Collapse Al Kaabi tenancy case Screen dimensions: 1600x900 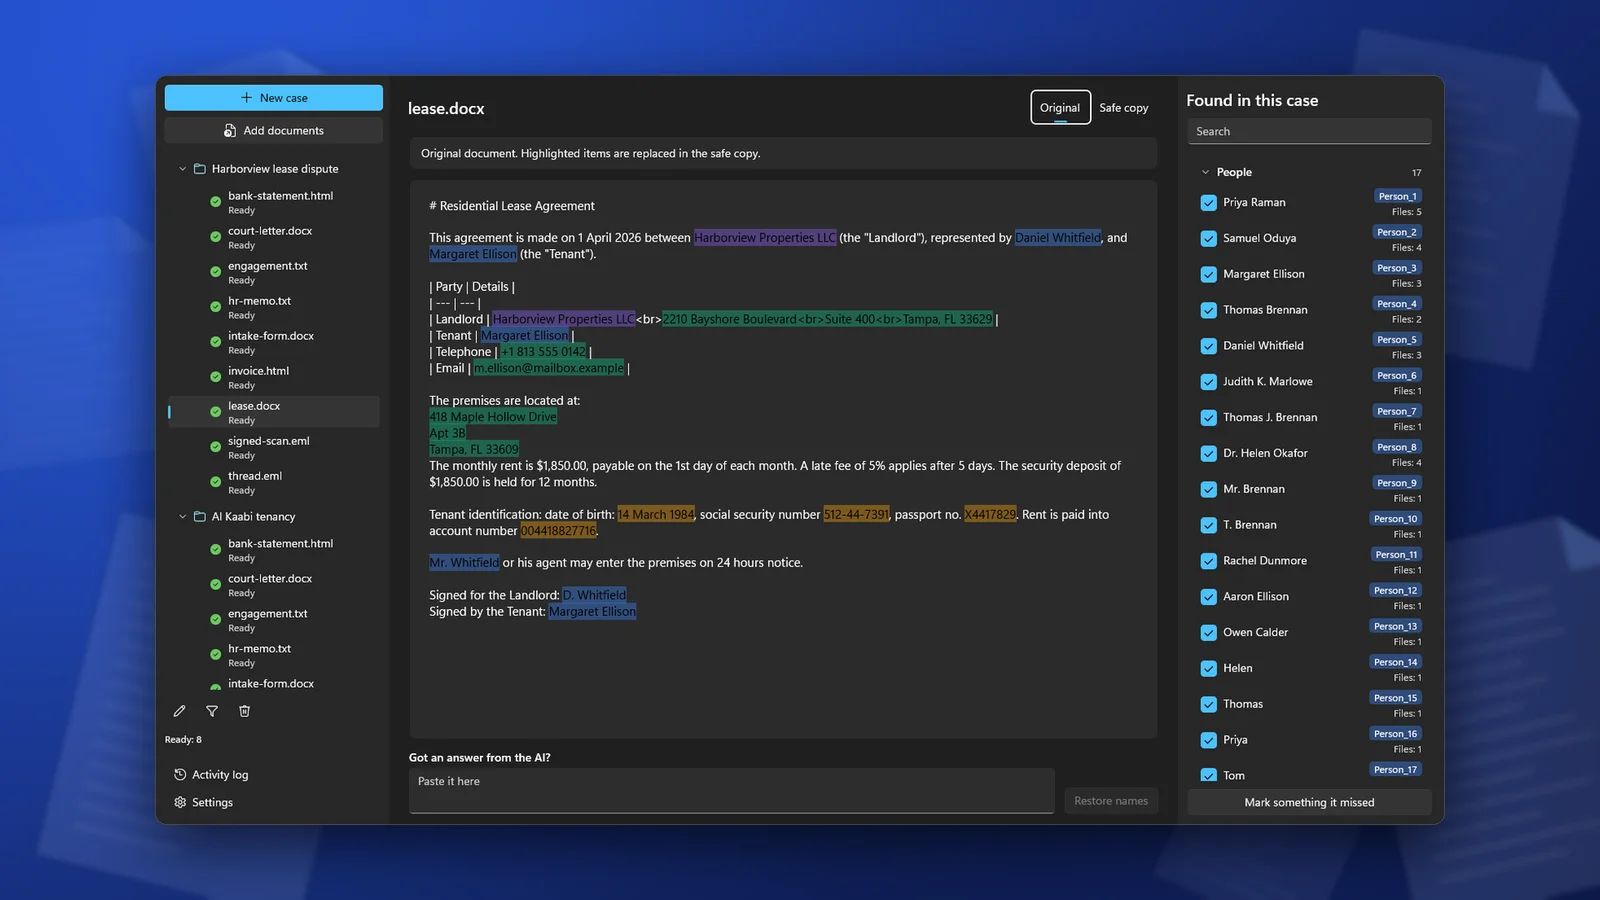point(182,517)
